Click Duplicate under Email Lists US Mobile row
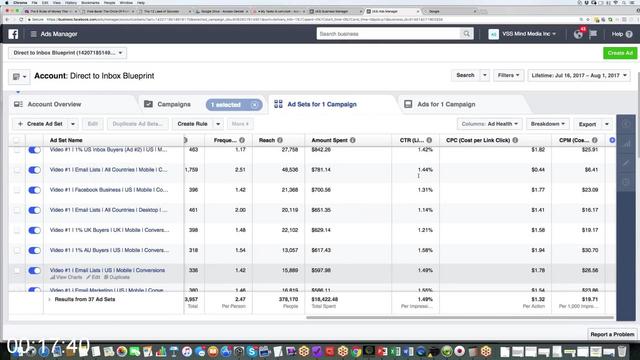 (x=117, y=277)
